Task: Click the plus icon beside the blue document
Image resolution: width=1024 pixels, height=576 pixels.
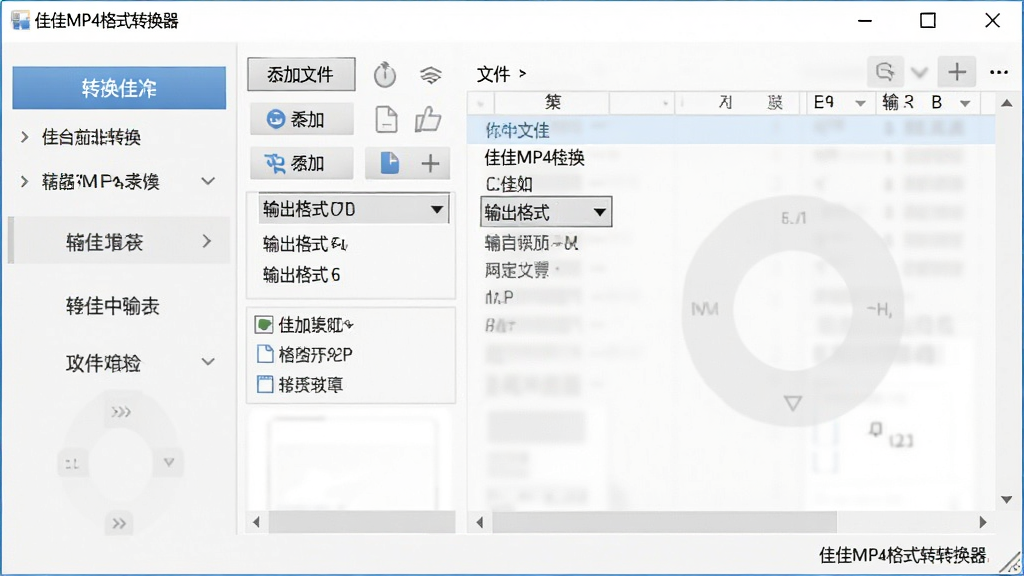Action: click(x=430, y=163)
